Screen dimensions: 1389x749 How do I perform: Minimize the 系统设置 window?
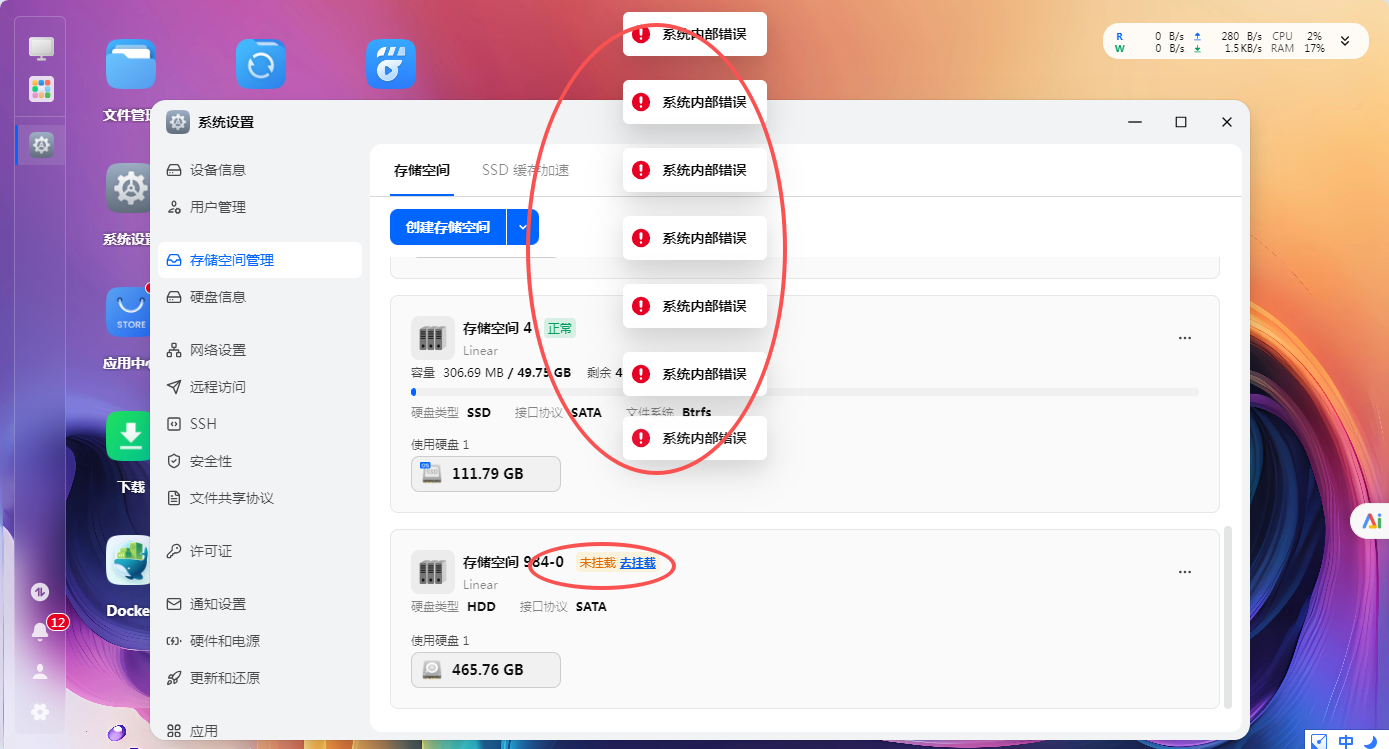point(1135,122)
